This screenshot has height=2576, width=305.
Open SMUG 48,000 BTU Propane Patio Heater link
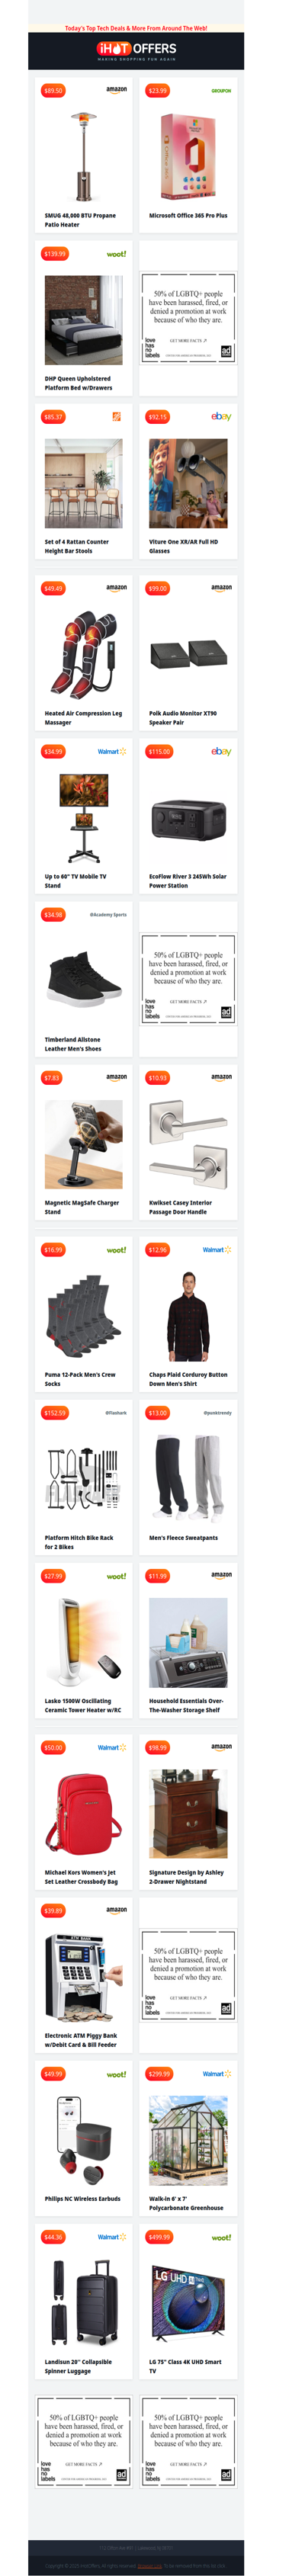[x=80, y=220]
